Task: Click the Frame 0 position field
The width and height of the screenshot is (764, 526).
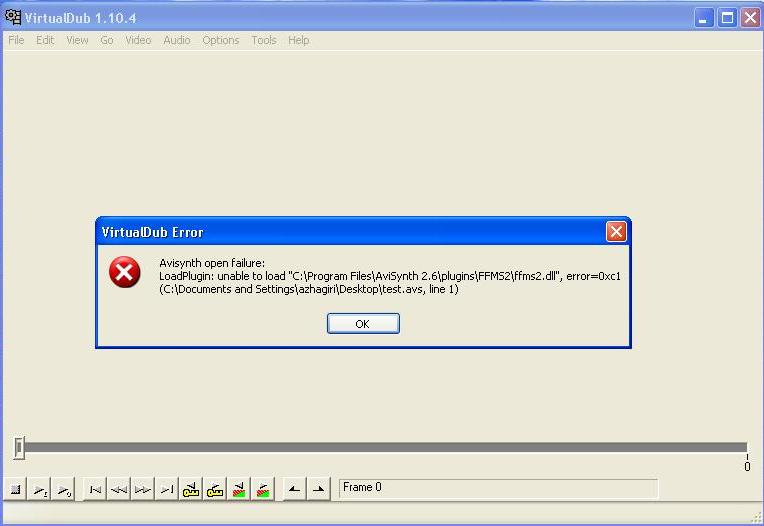Action: (x=498, y=488)
